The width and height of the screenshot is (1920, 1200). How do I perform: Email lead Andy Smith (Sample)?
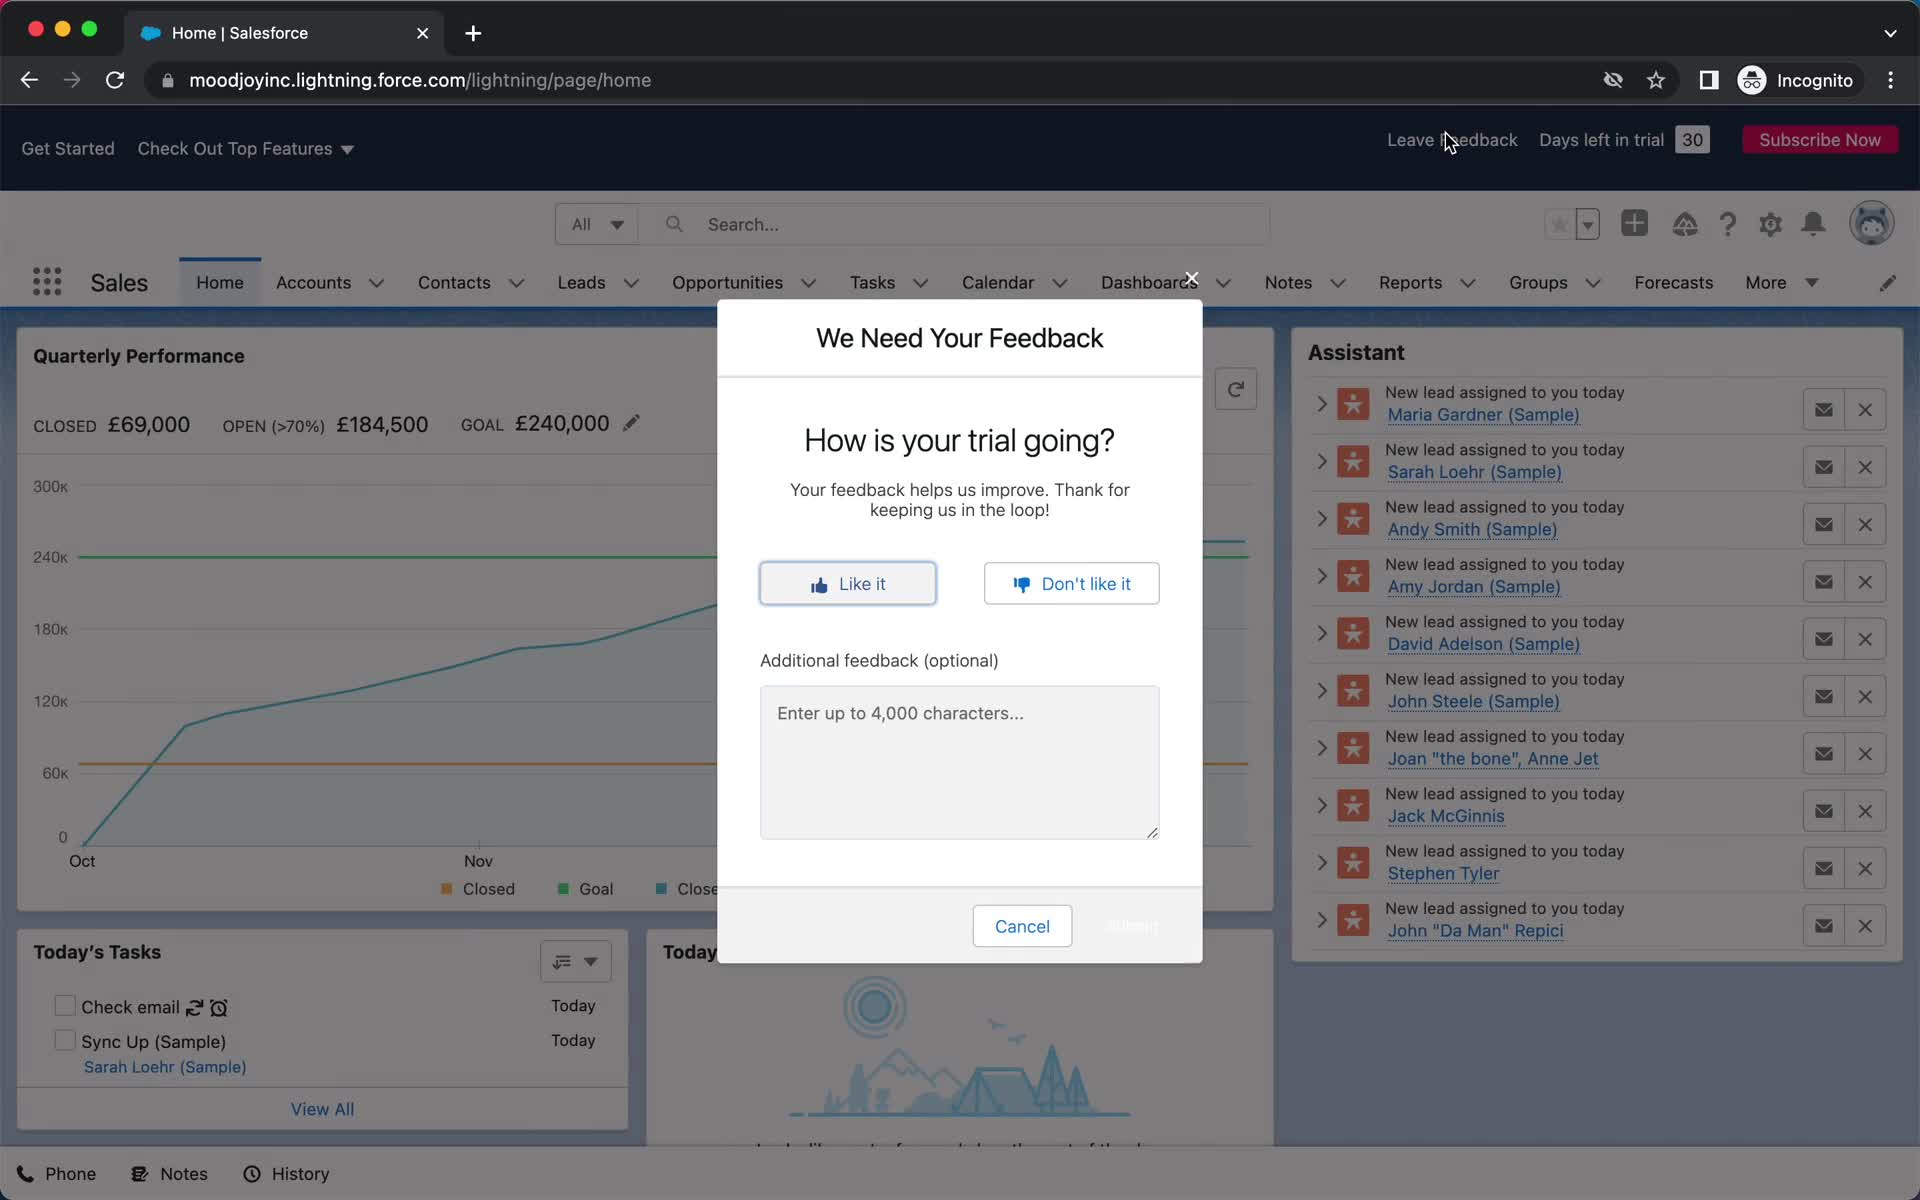pyautogui.click(x=1824, y=524)
